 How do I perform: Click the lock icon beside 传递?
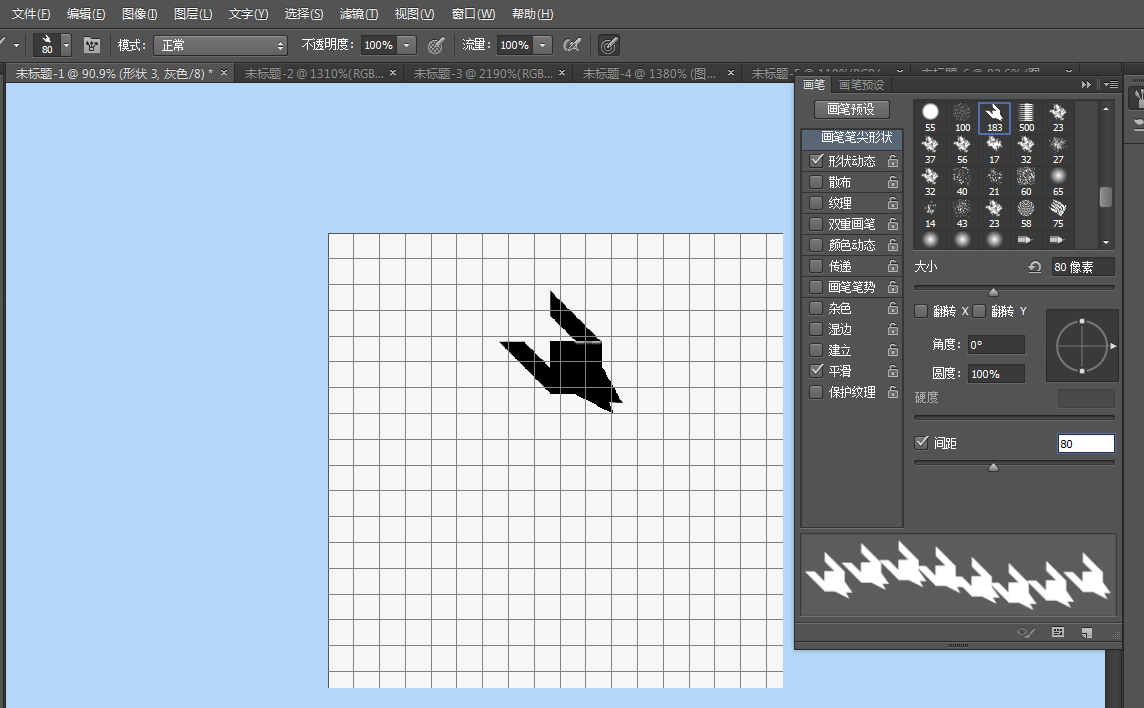tap(892, 266)
